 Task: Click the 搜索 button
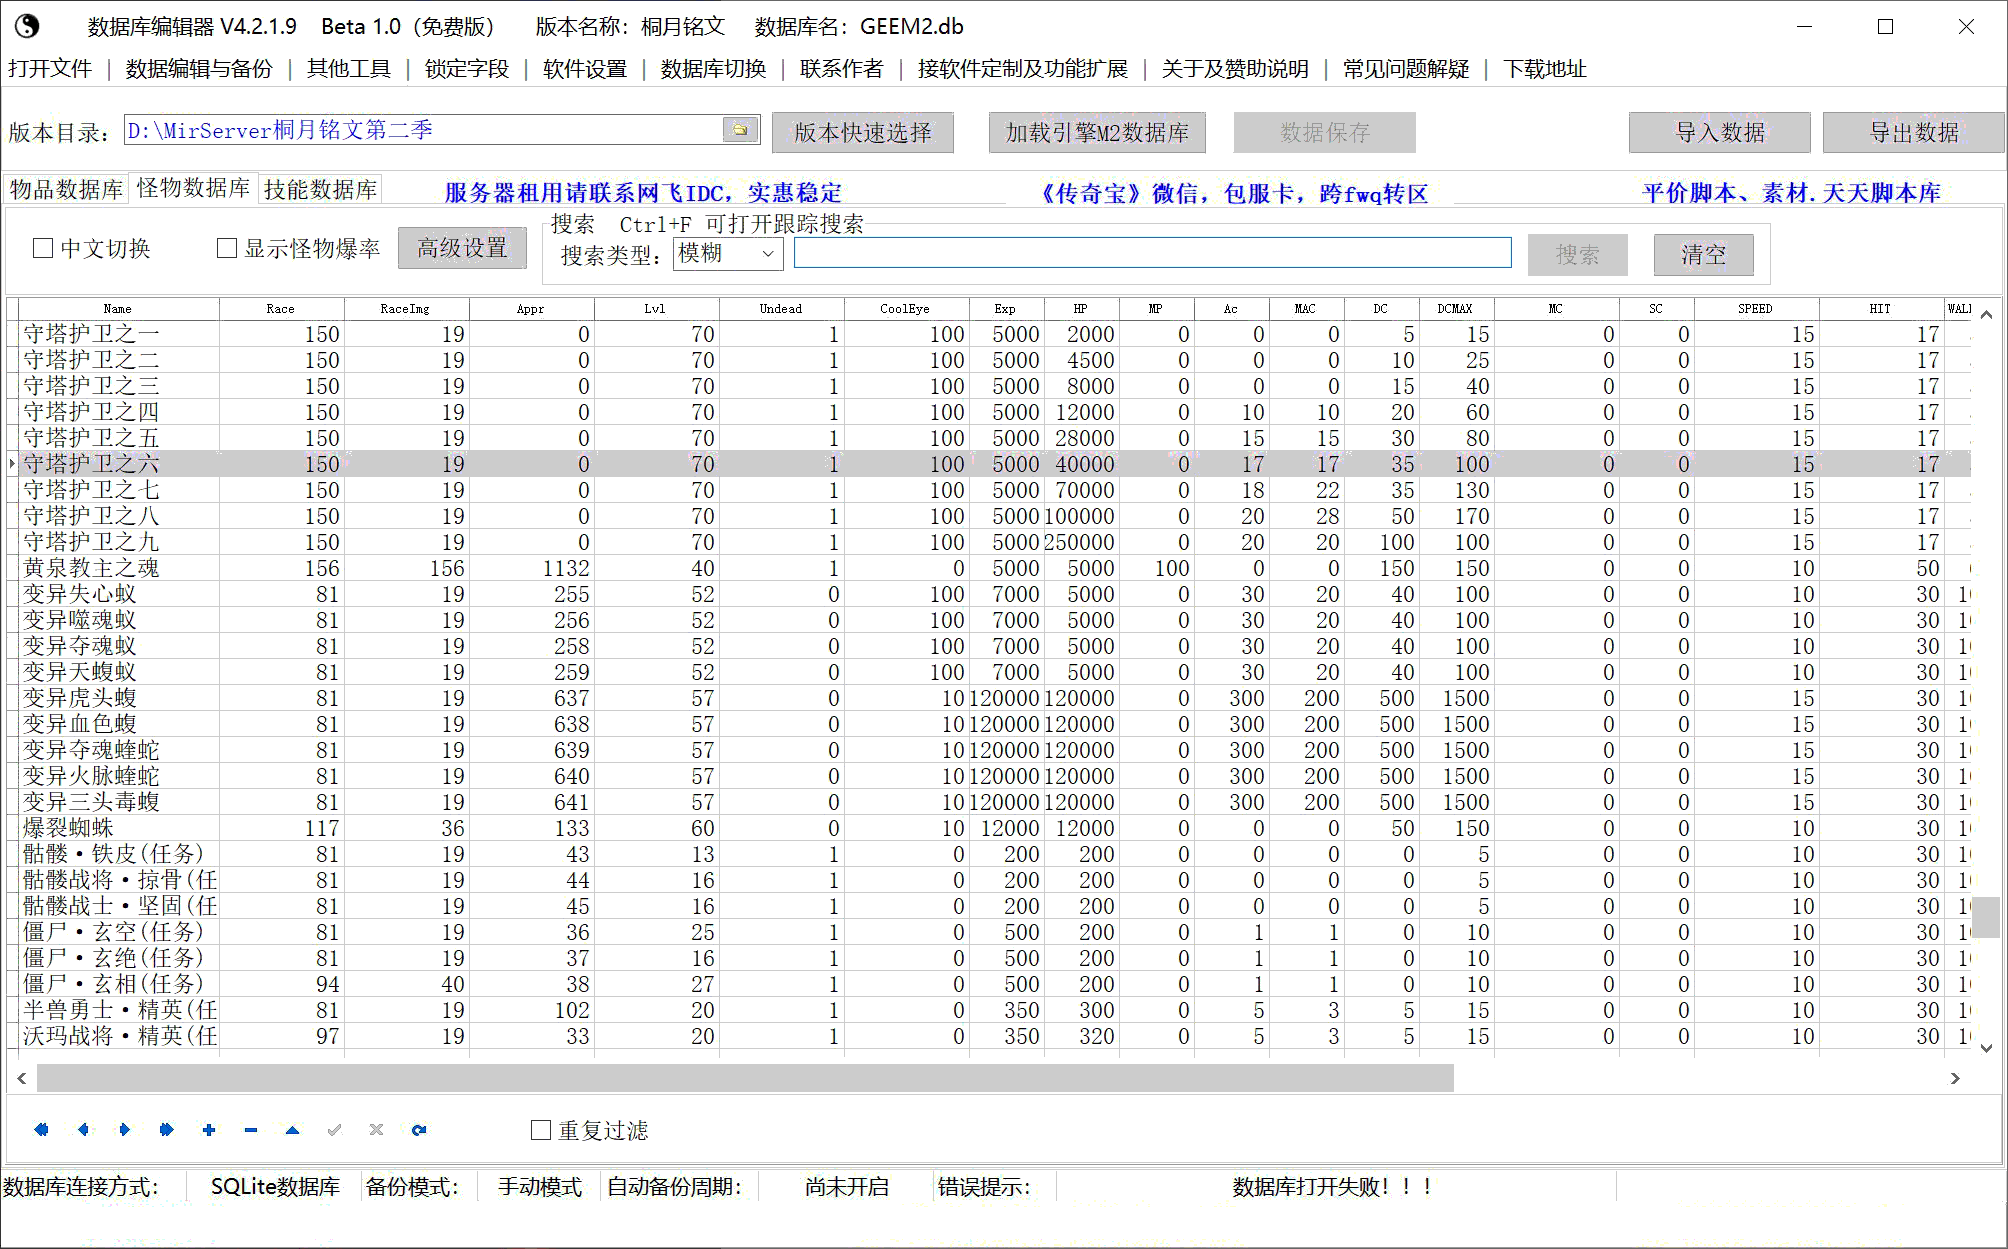pyautogui.click(x=1577, y=255)
